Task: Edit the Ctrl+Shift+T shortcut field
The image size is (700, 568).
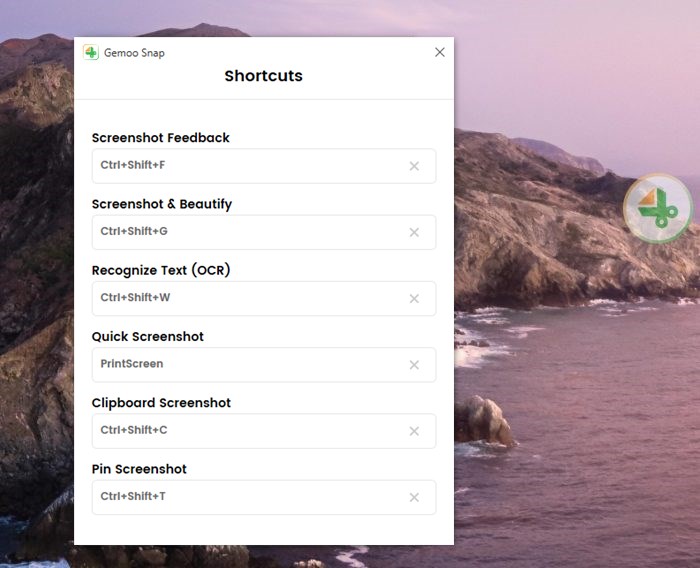Action: point(264,497)
